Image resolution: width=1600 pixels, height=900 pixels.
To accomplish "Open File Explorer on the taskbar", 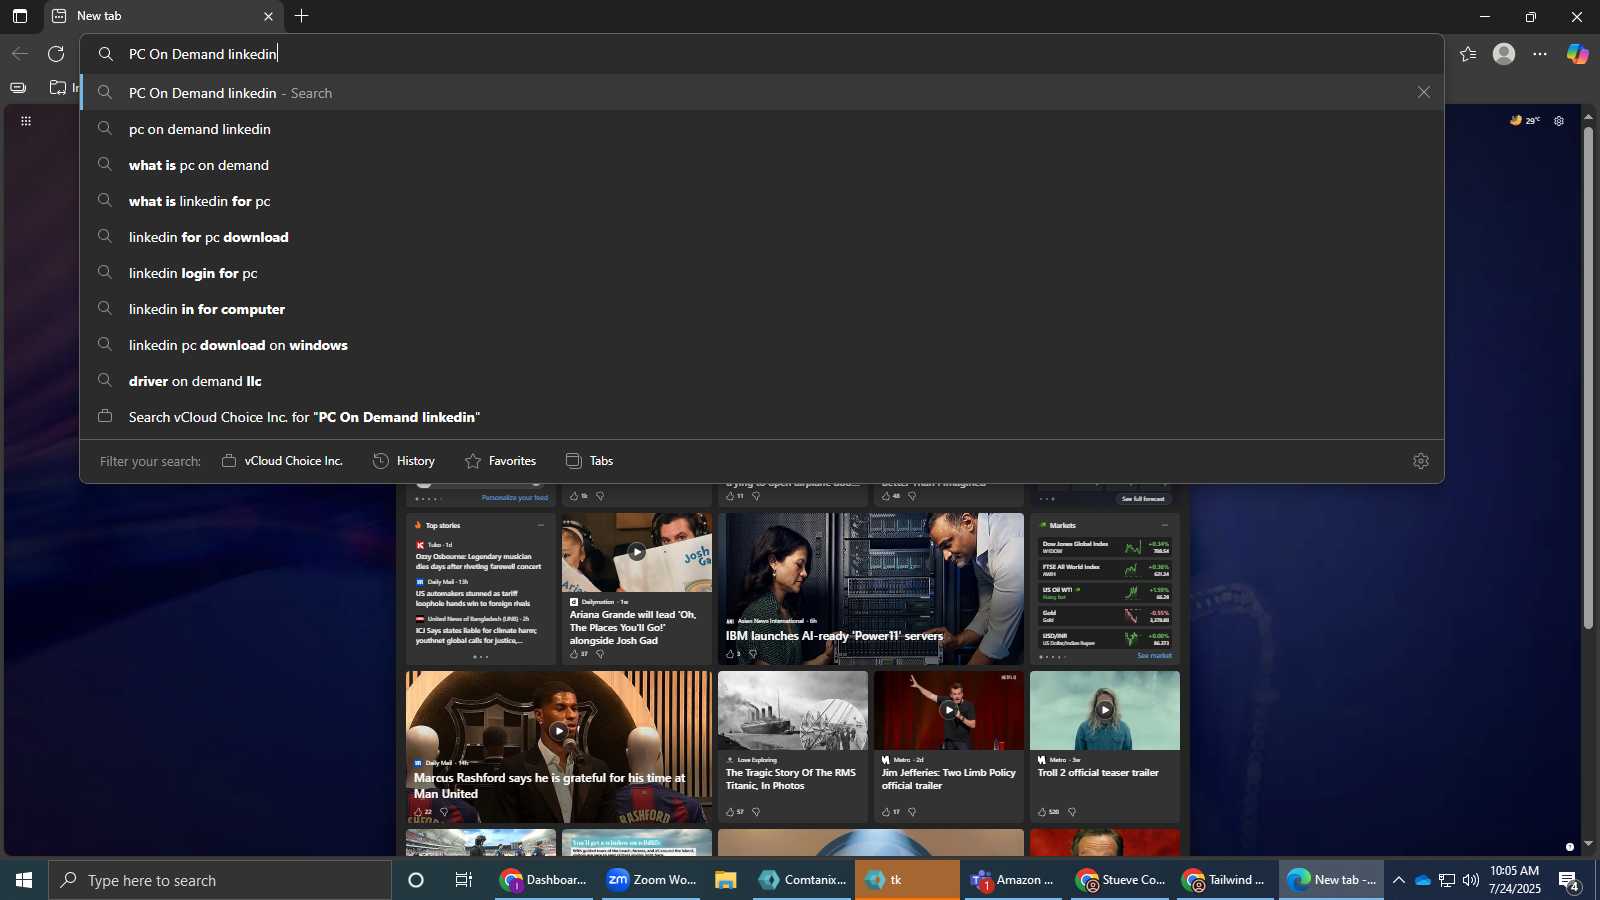I will point(726,880).
